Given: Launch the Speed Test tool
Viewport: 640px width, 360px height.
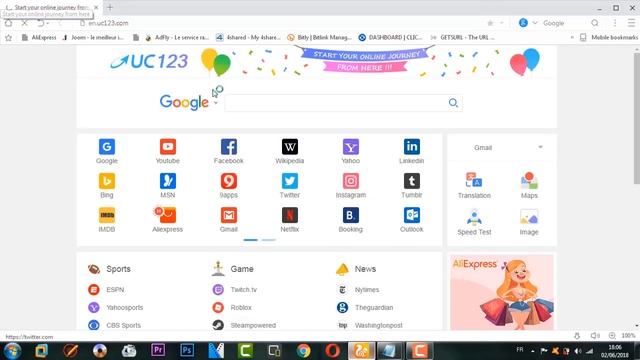Looking at the screenshot, I should [474, 222].
